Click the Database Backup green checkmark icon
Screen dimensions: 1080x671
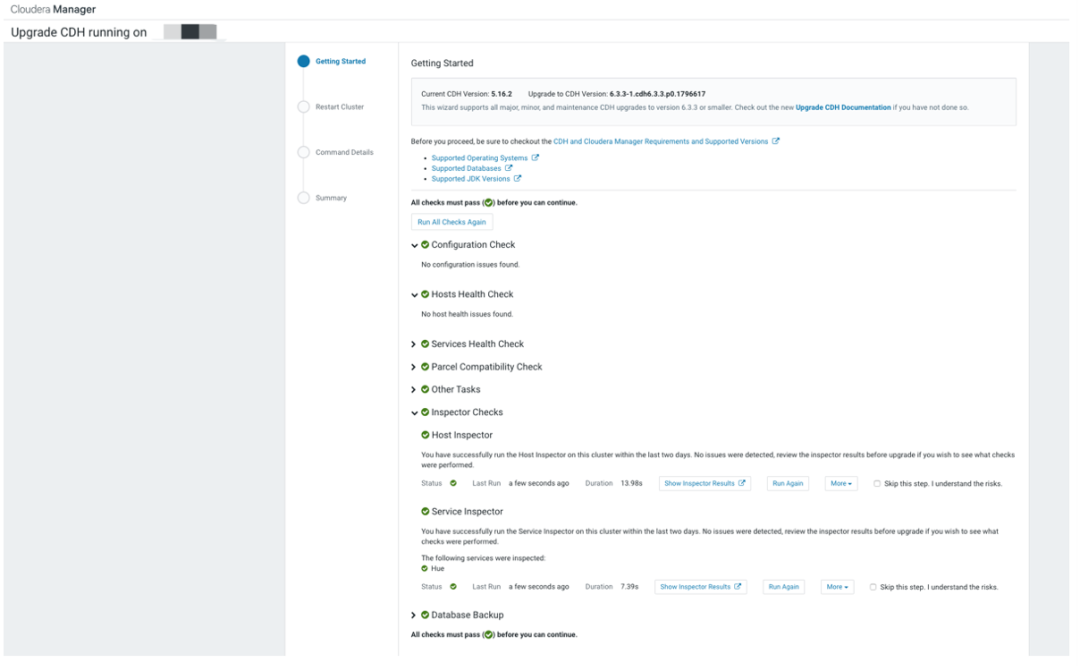click(425, 615)
